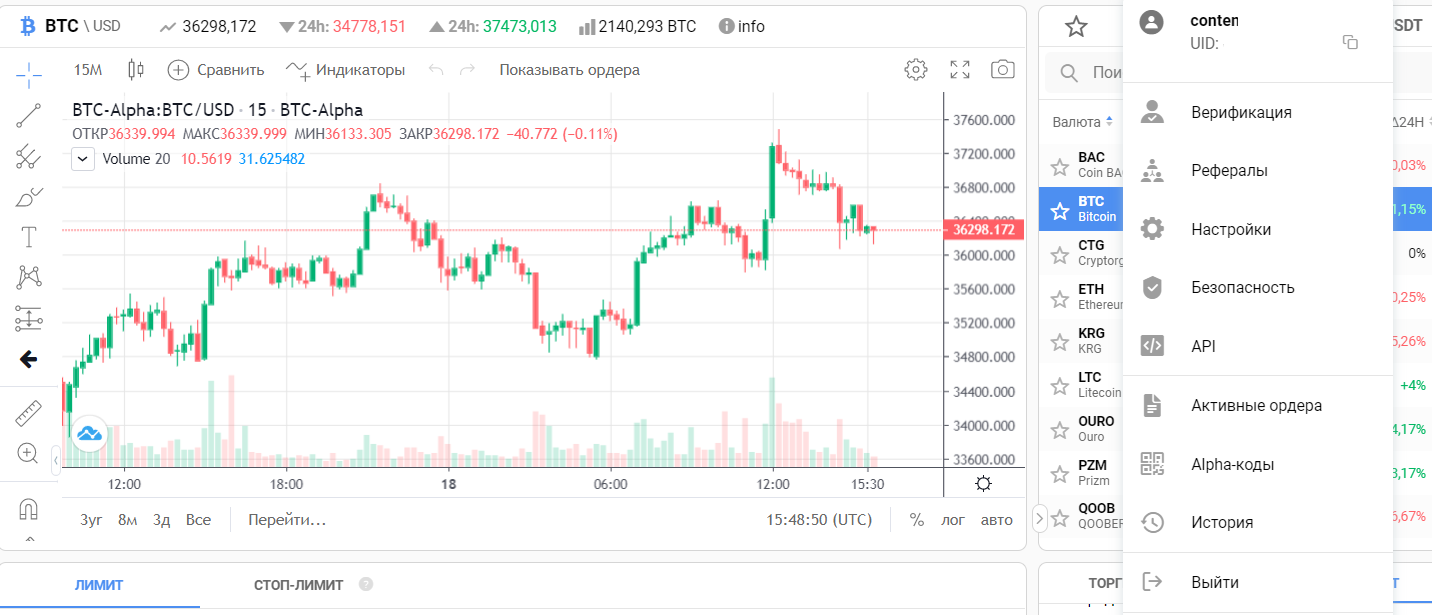Viewport: 1432px width, 615px height.
Task: Open the Индикаторы indicators menu
Action: point(345,70)
